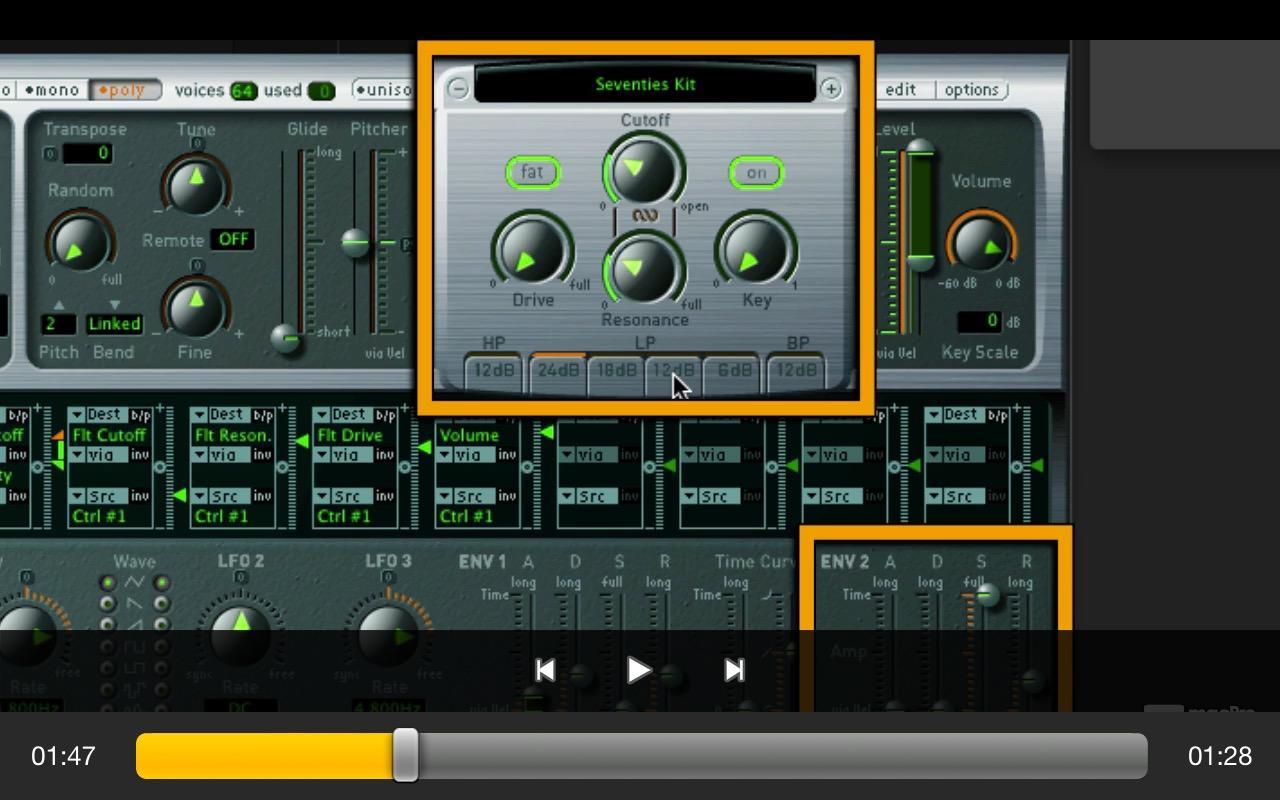Skip to the previous video chapter
Screen dimensions: 1280x800
point(545,670)
